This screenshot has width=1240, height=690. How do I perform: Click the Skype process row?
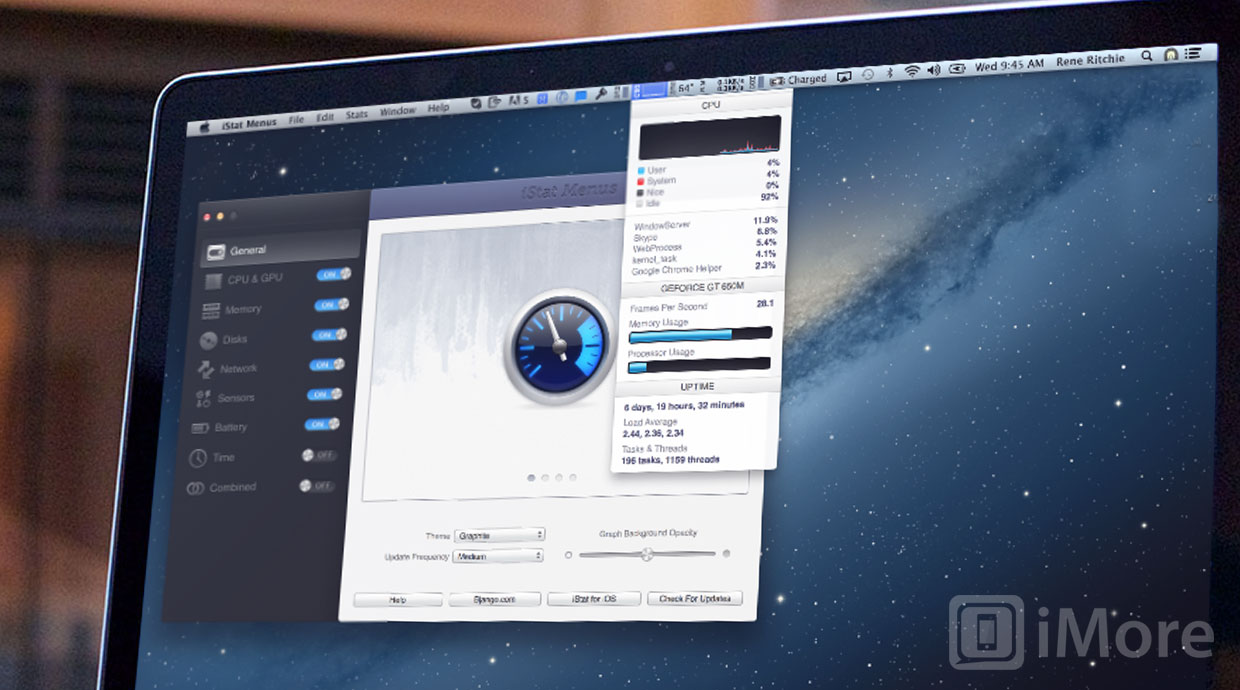(706, 234)
